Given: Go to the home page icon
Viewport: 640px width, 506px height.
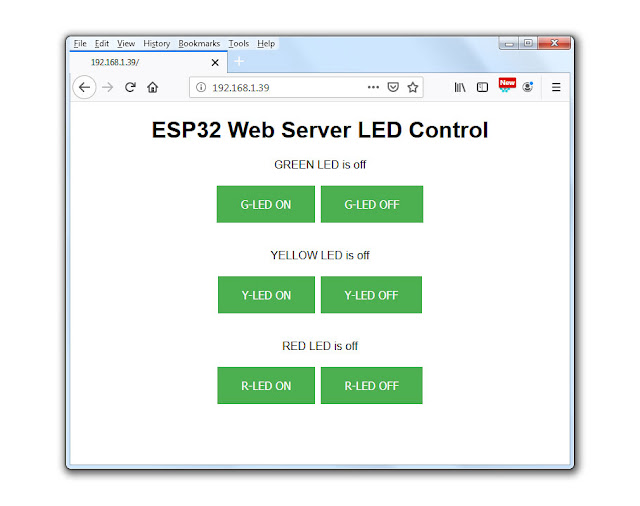Looking at the screenshot, I should [153, 87].
